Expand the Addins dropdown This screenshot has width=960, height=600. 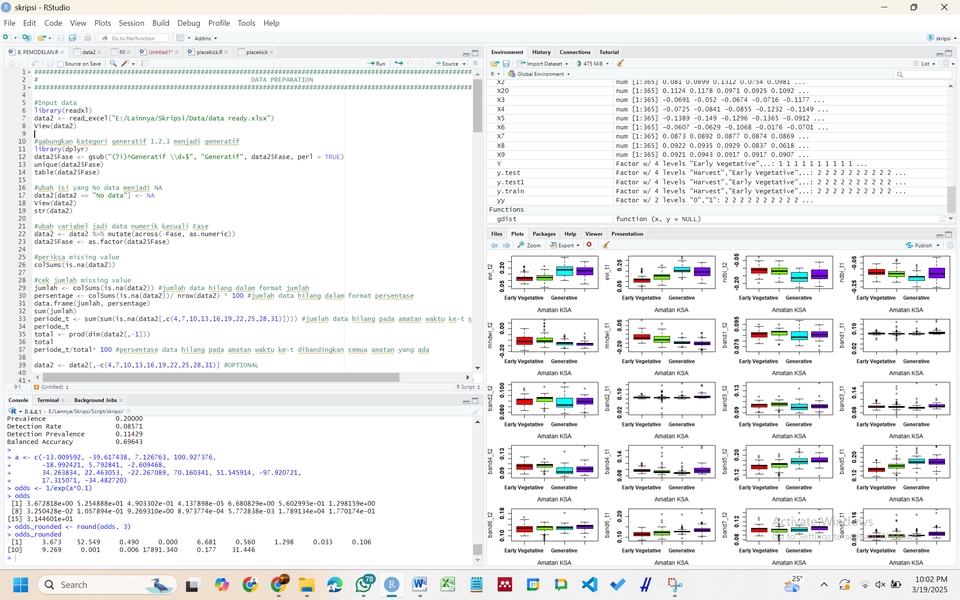tap(205, 38)
